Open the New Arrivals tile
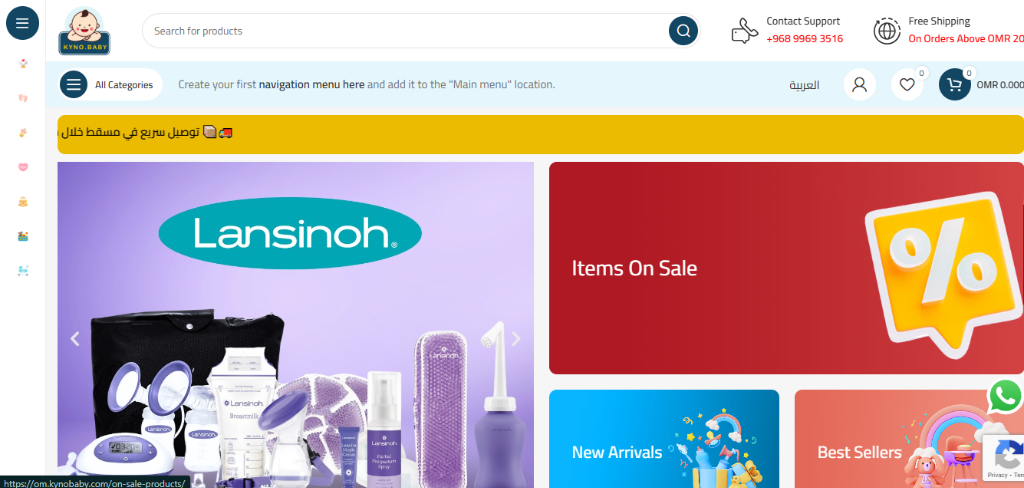Screen dimensions: 1024x488 tap(664, 439)
